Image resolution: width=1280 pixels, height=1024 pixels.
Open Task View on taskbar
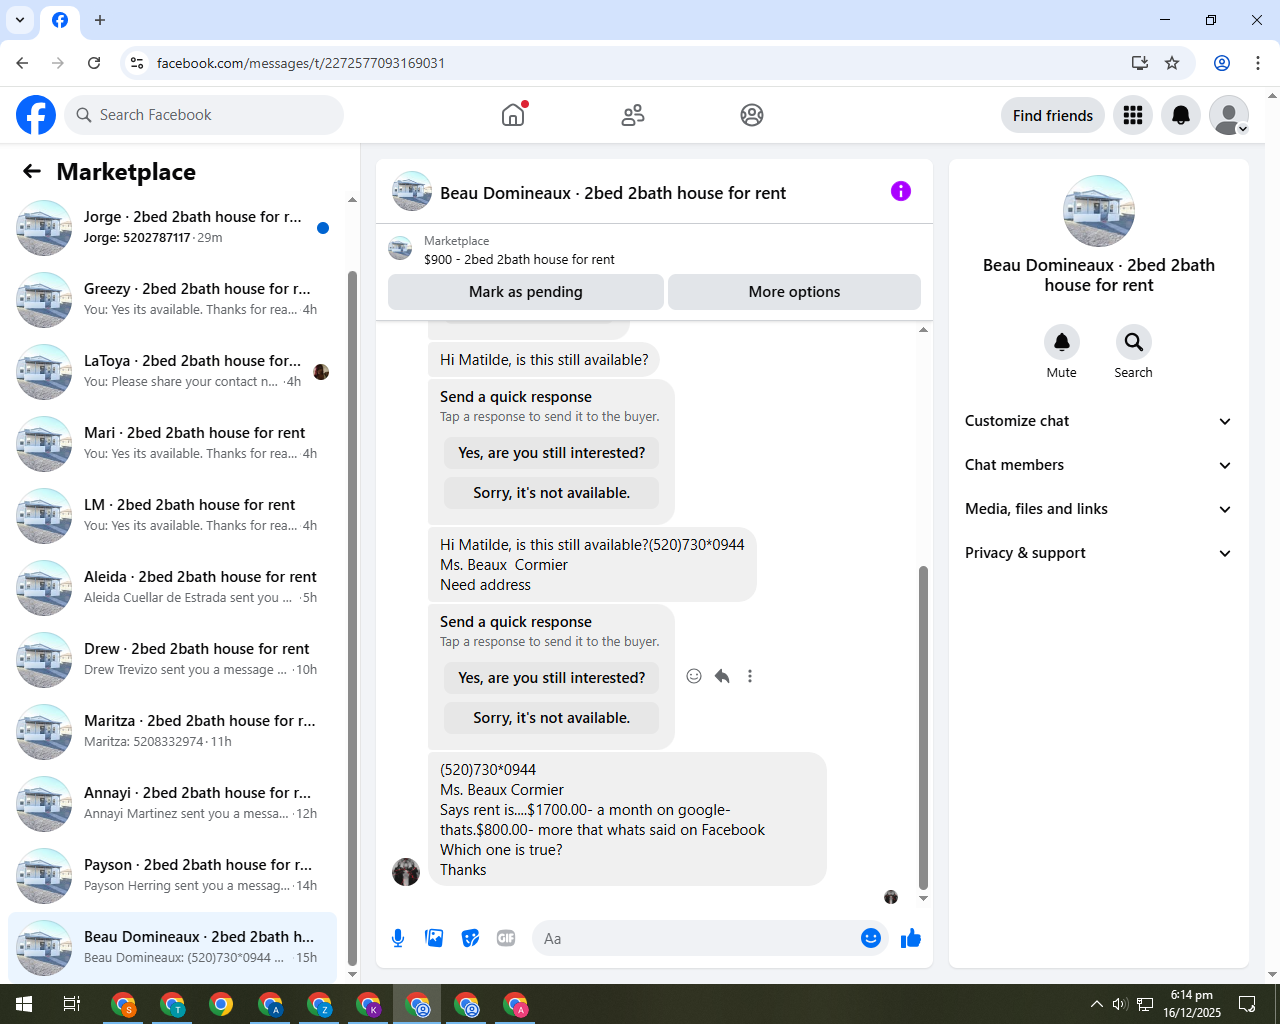(x=72, y=1004)
